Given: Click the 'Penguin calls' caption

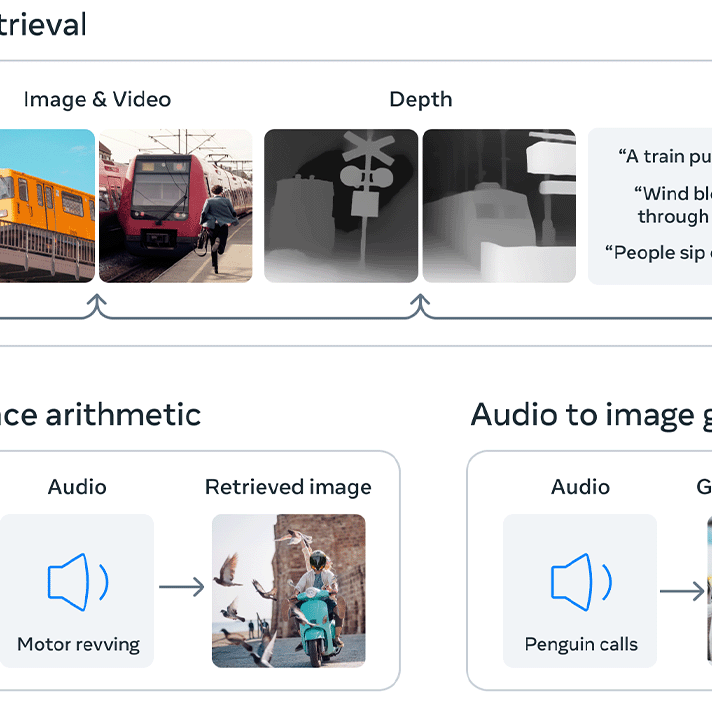Looking at the screenshot, I should coord(581,644).
